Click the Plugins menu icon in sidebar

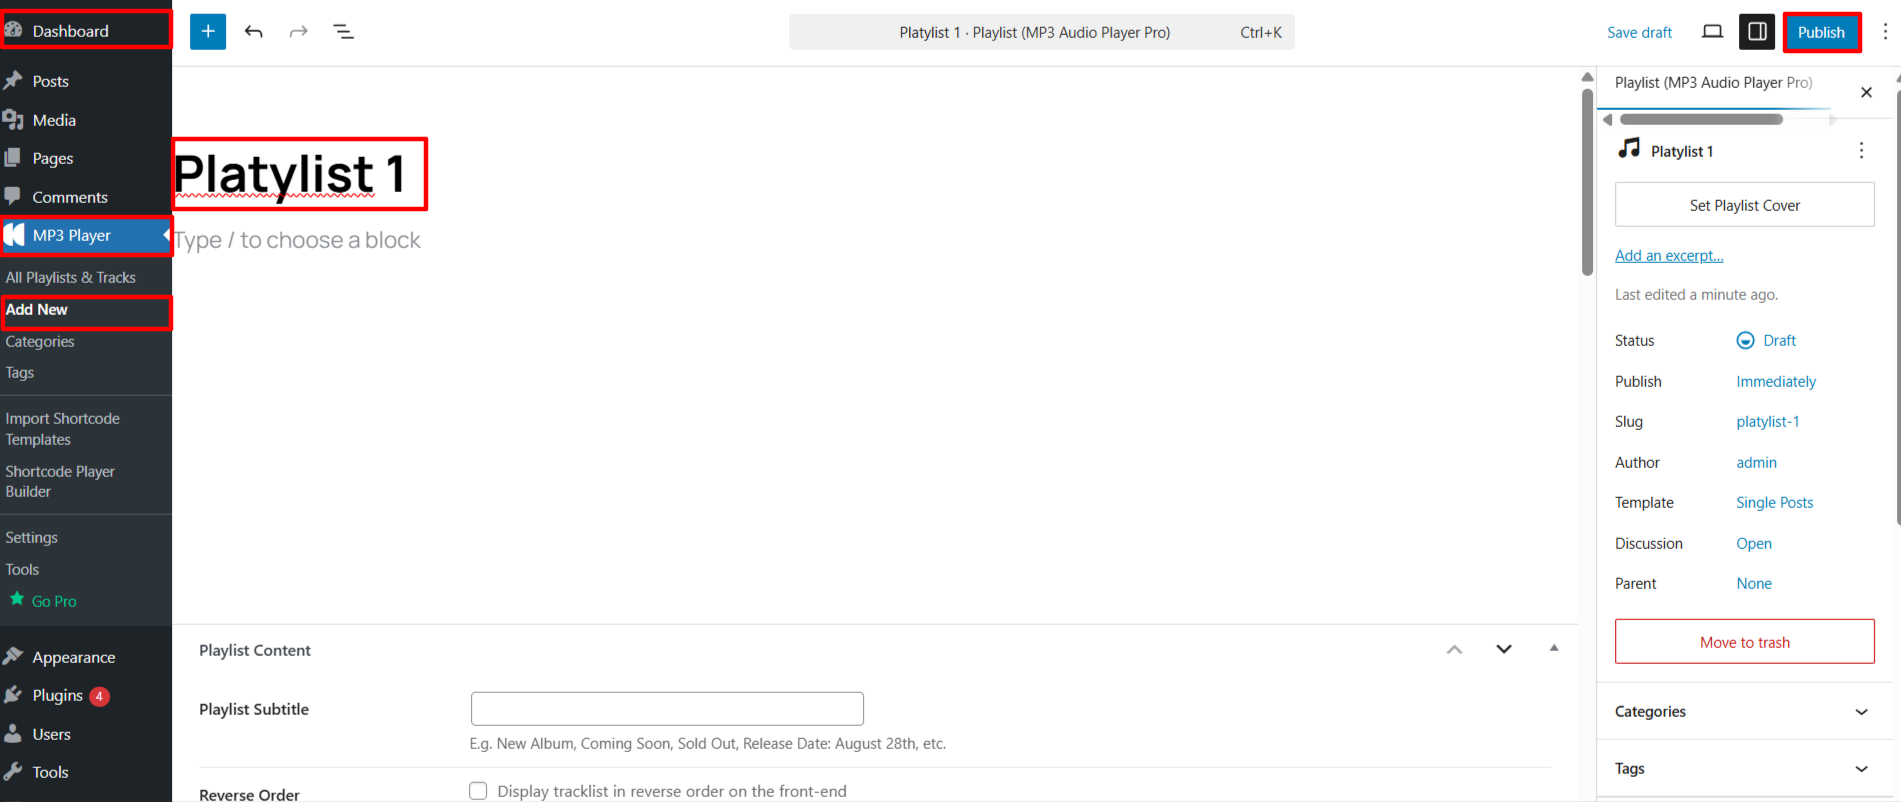(x=14, y=695)
